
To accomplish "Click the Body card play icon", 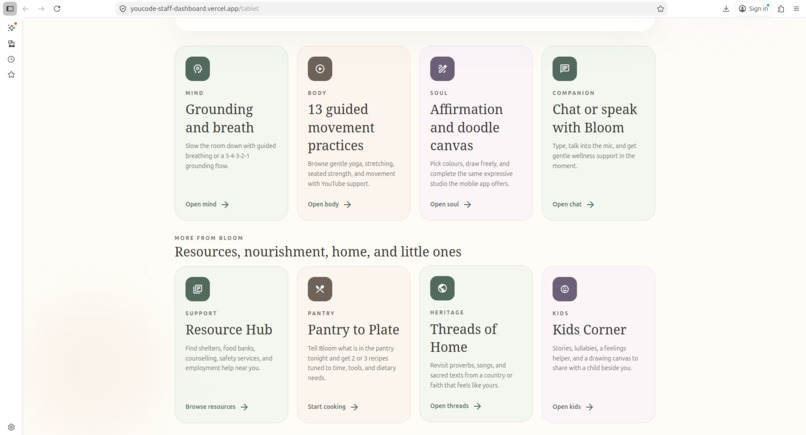I will (320, 69).
